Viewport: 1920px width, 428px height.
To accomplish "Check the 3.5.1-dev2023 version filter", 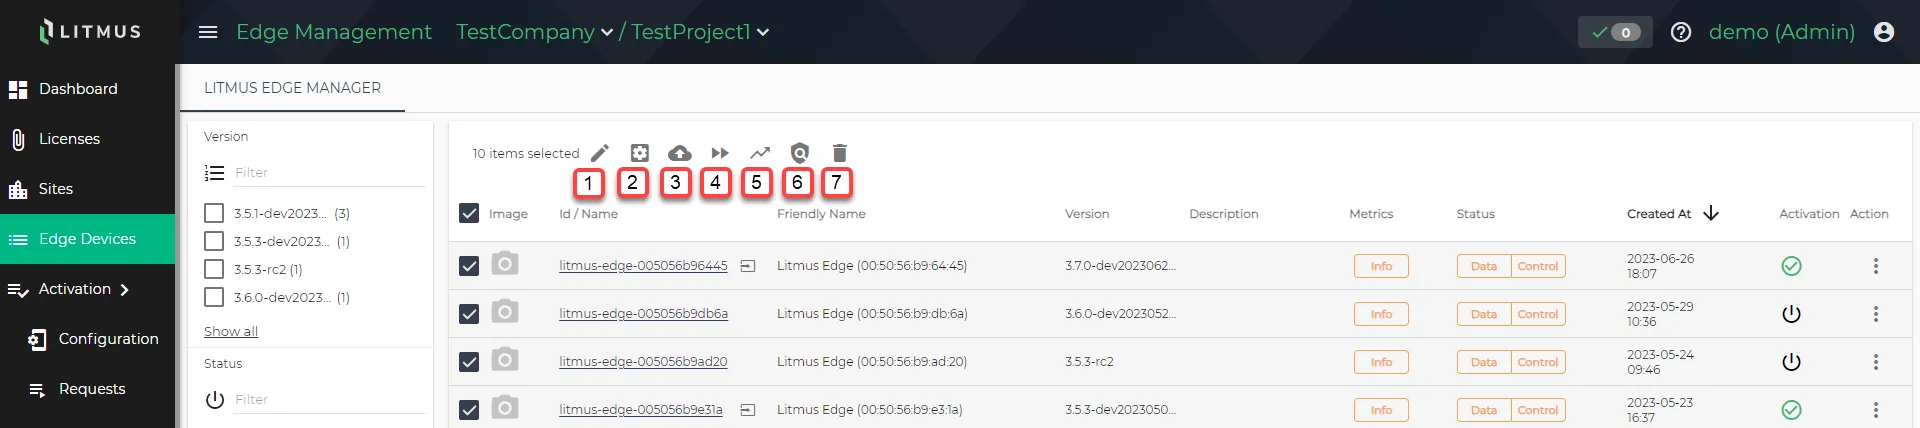I will pyautogui.click(x=214, y=213).
